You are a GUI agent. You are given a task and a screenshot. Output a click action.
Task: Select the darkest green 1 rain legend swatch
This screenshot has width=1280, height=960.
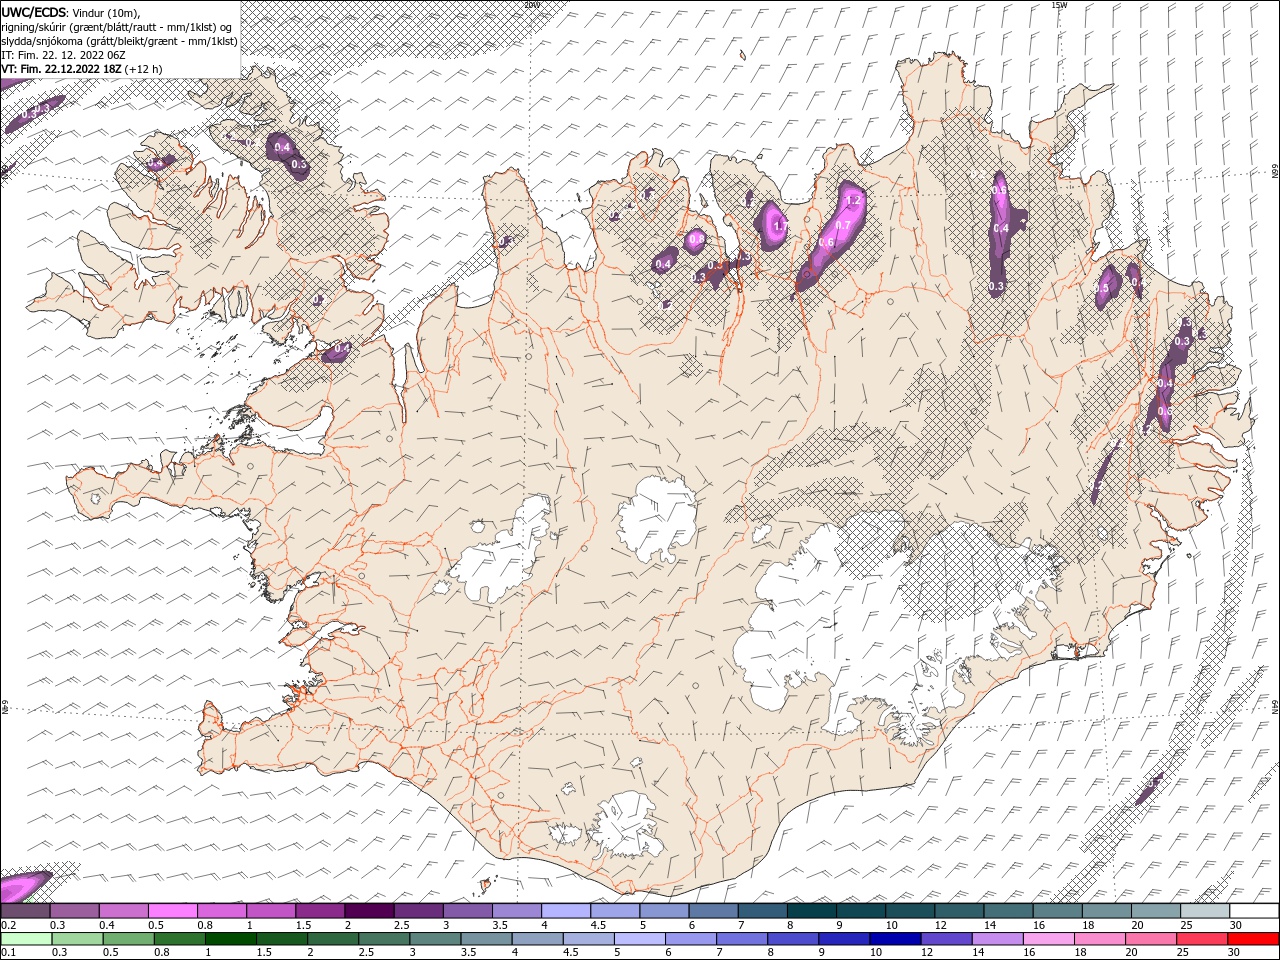(230, 939)
